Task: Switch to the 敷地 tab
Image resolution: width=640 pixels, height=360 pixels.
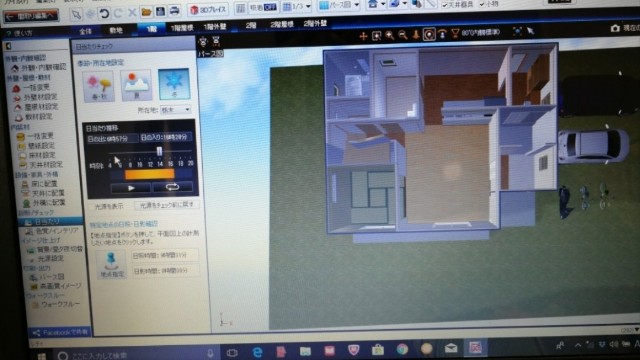Action: (x=116, y=30)
